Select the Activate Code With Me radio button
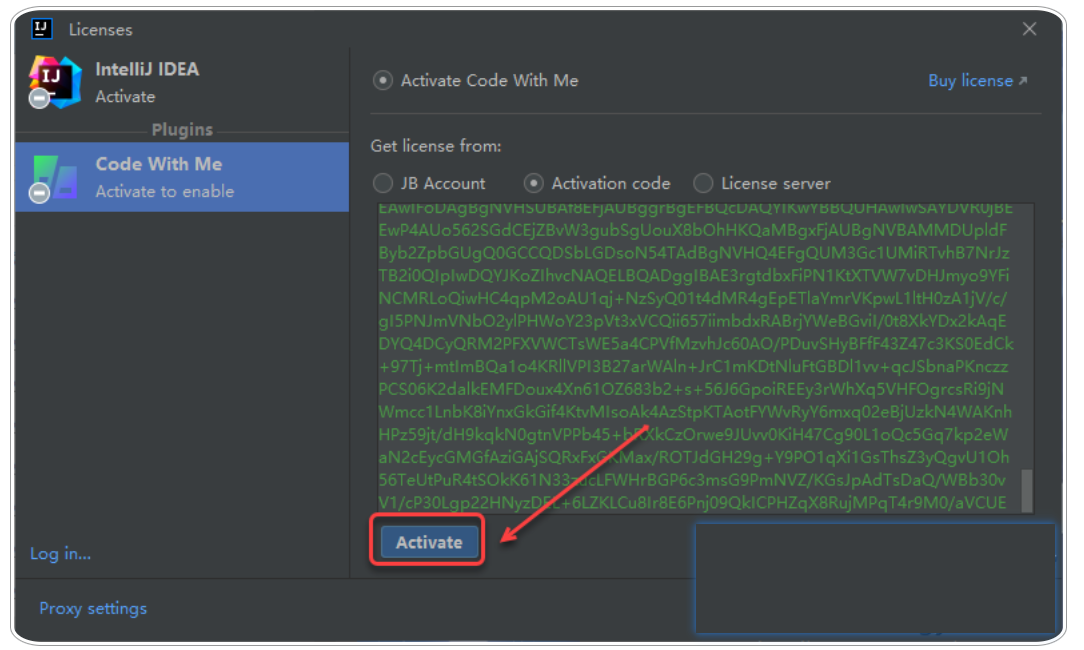 382,81
